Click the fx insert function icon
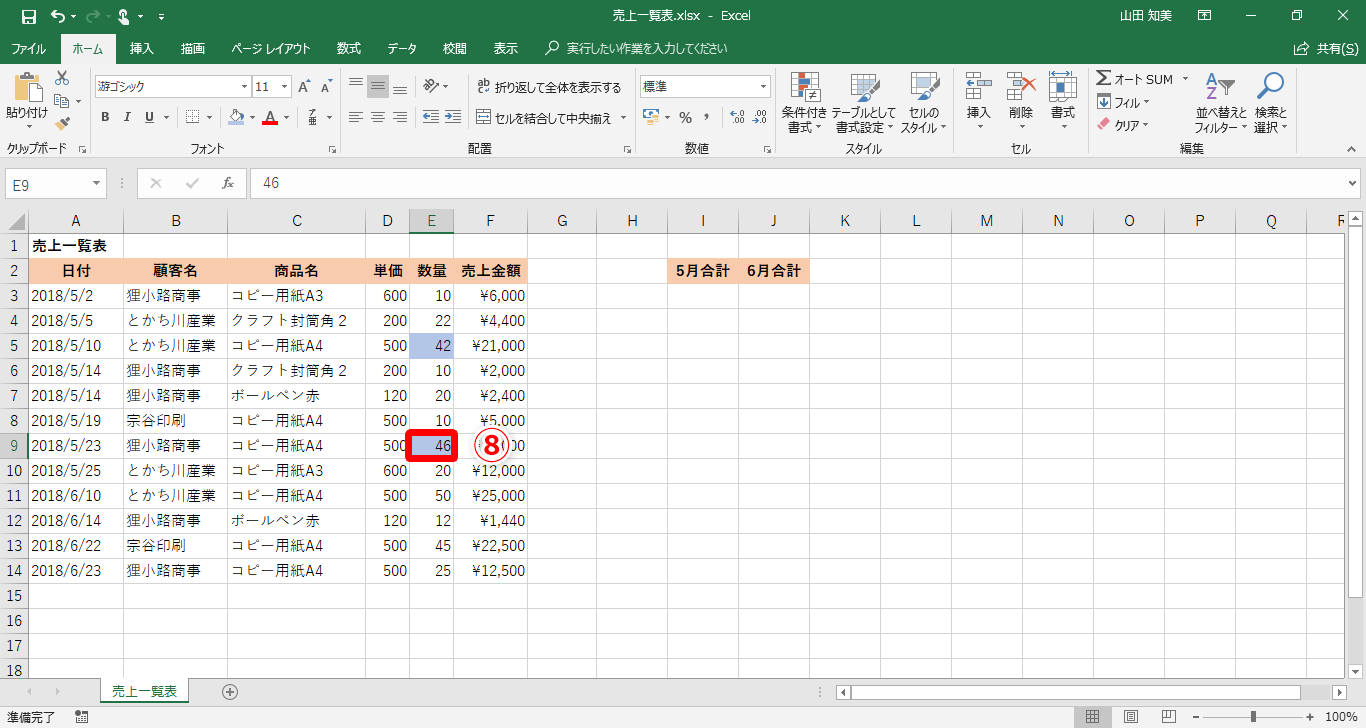This screenshot has width=1366, height=728. point(228,183)
